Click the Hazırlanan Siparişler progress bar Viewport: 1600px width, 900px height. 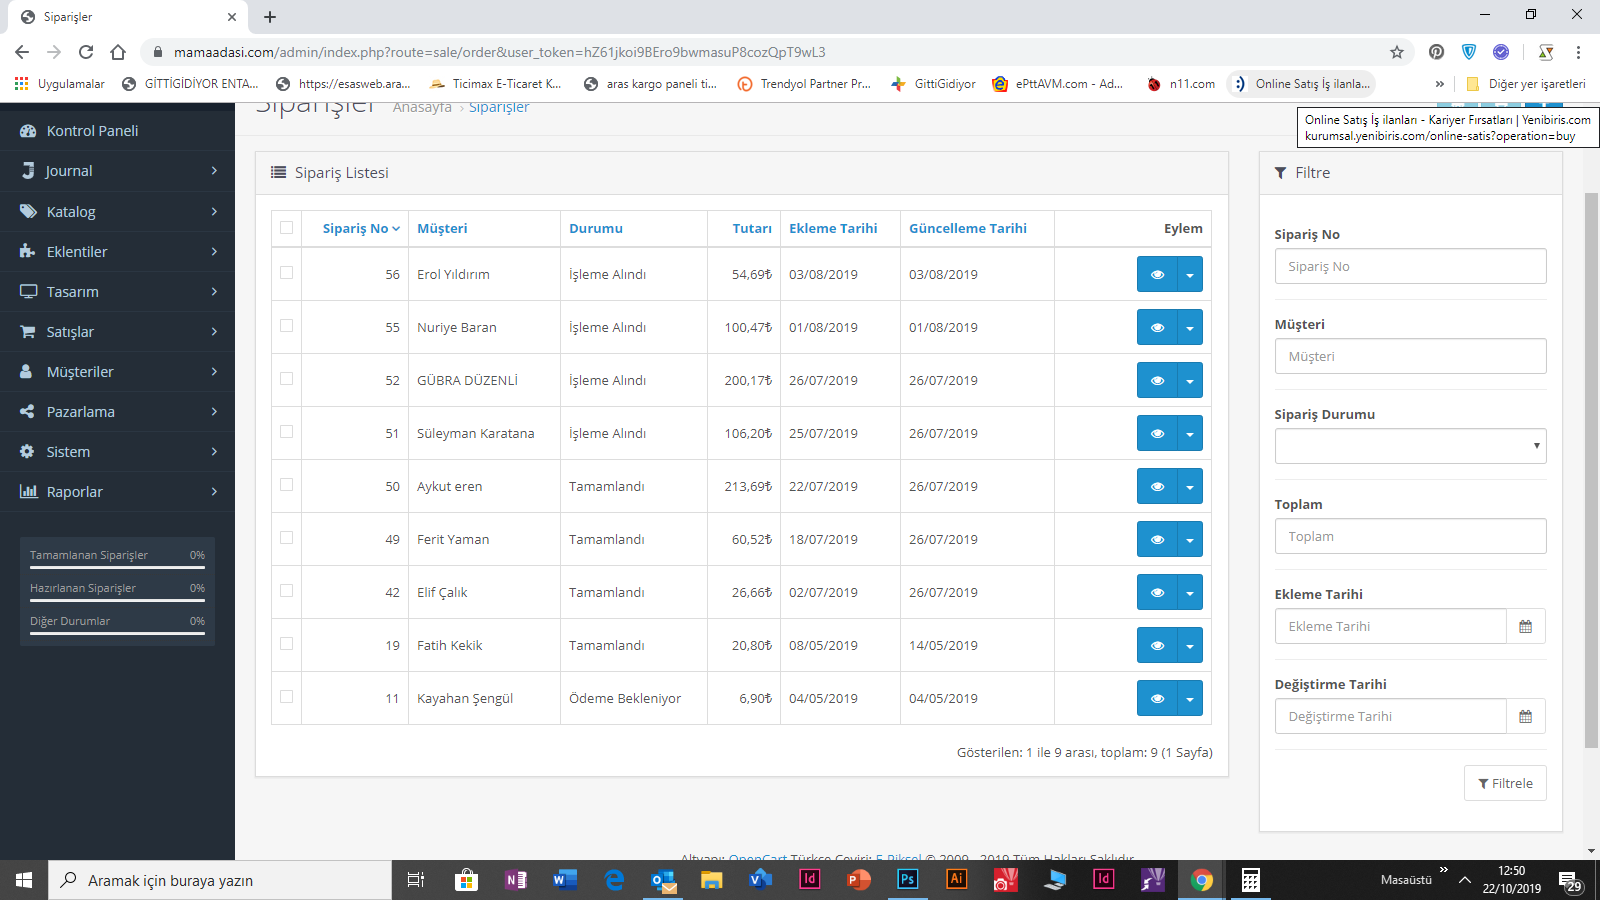pyautogui.click(x=117, y=600)
